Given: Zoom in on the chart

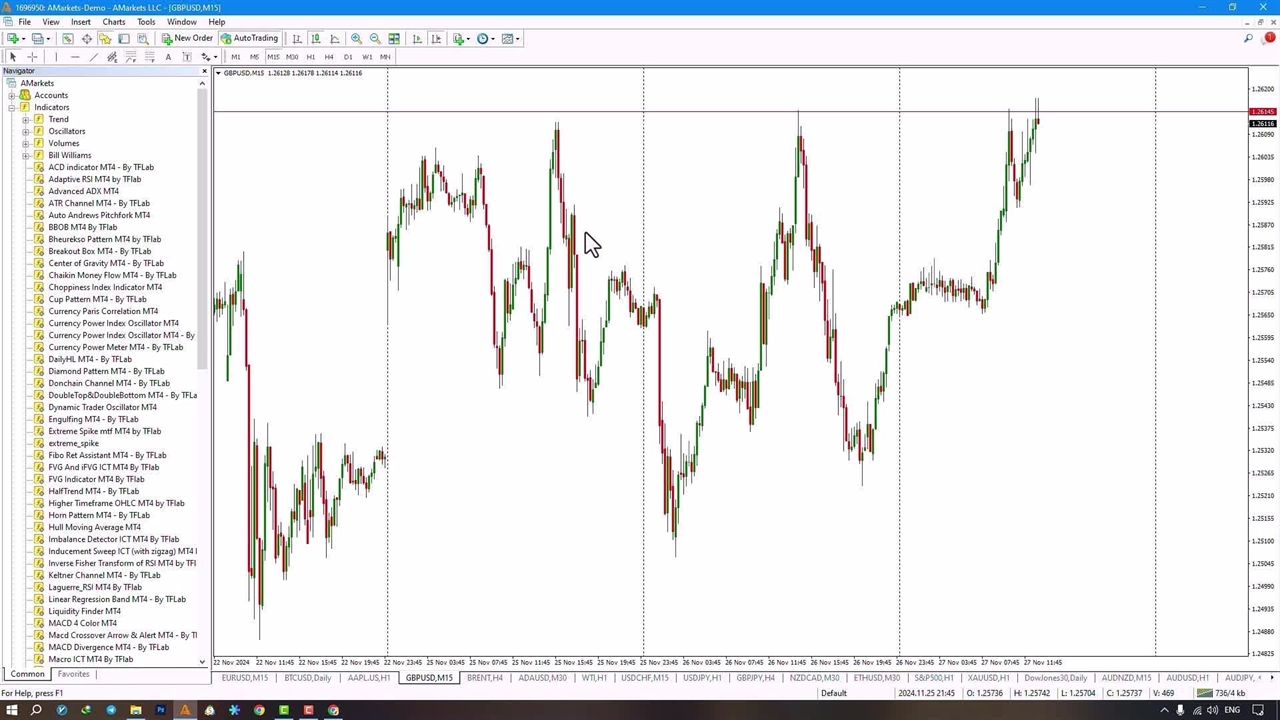Looking at the screenshot, I should 356,39.
